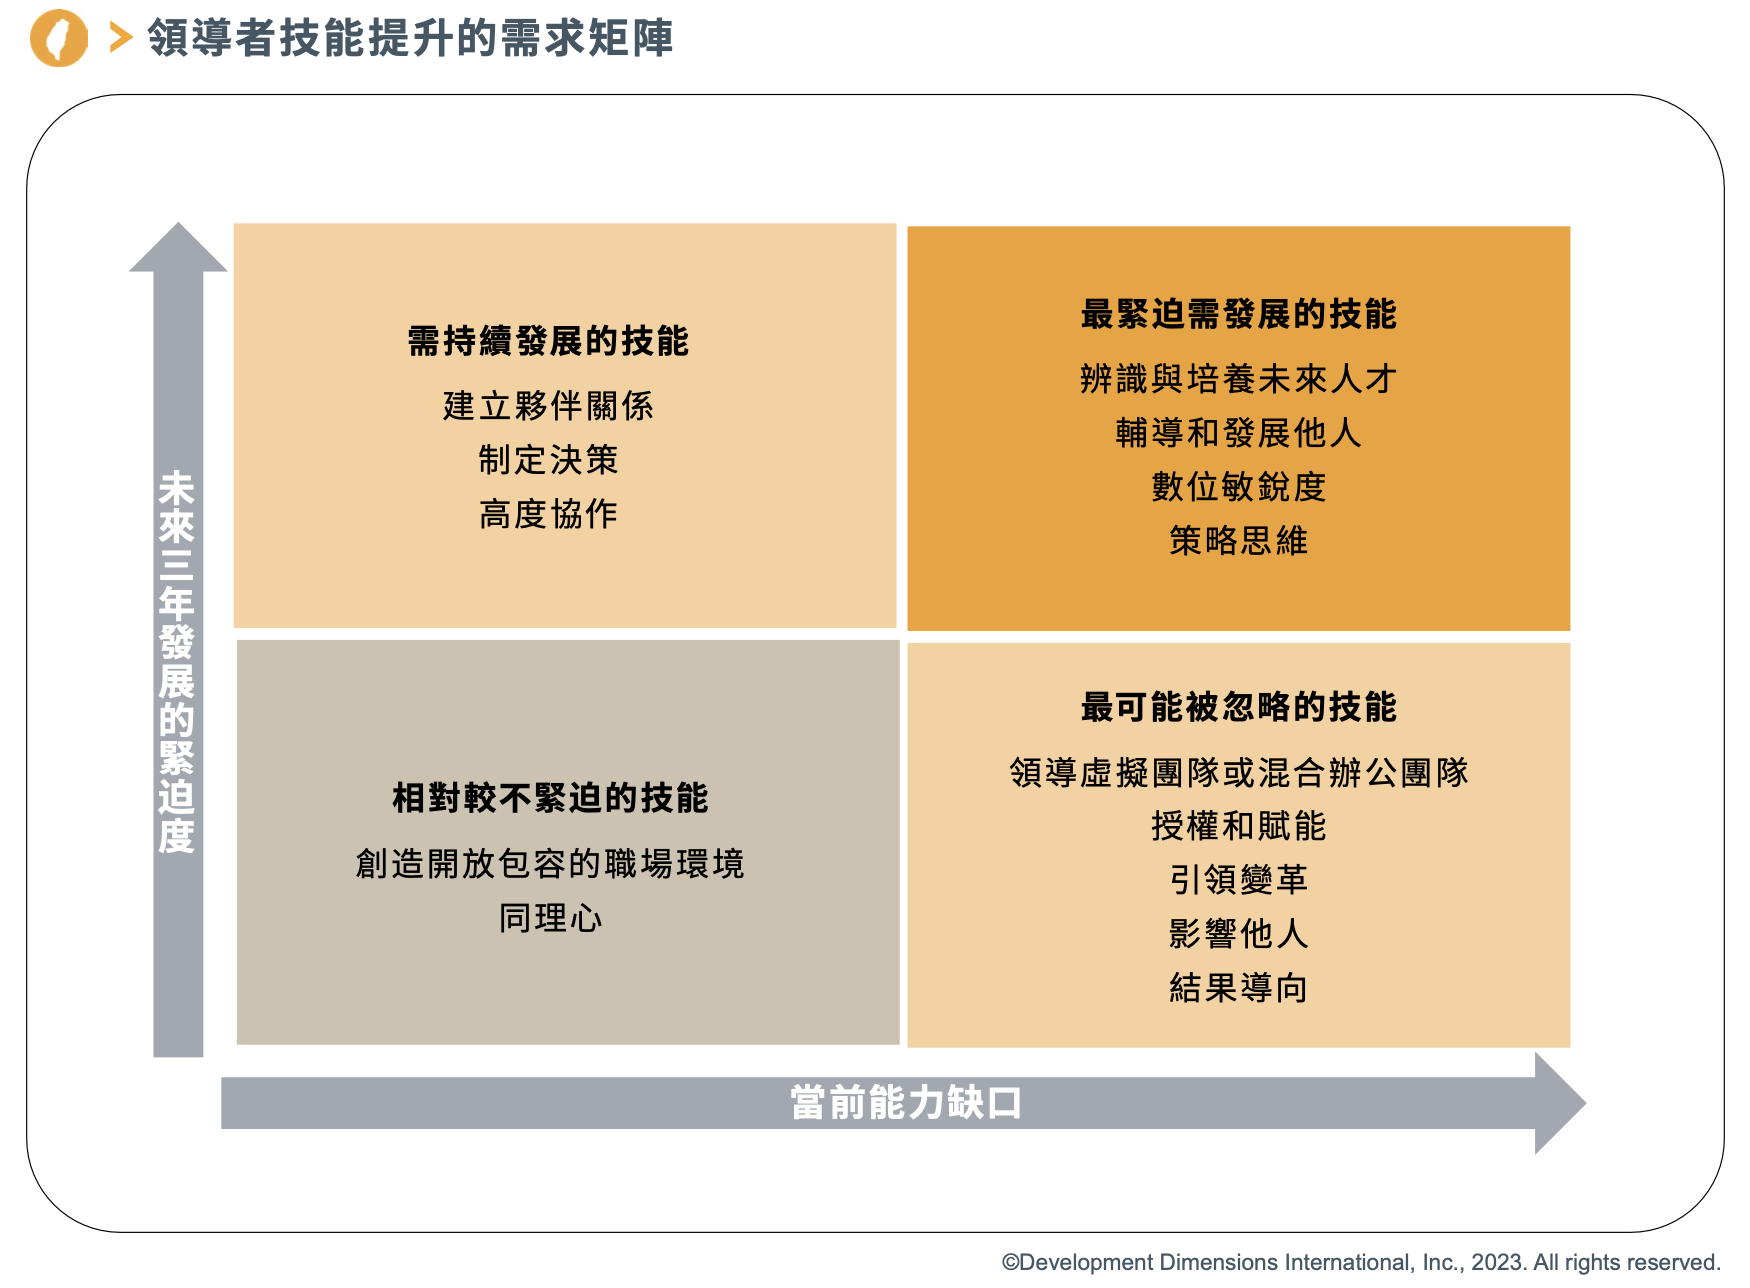Viewport: 1750px width, 1288px height.
Task: Click the orange chevron before the title
Action: (x=121, y=38)
